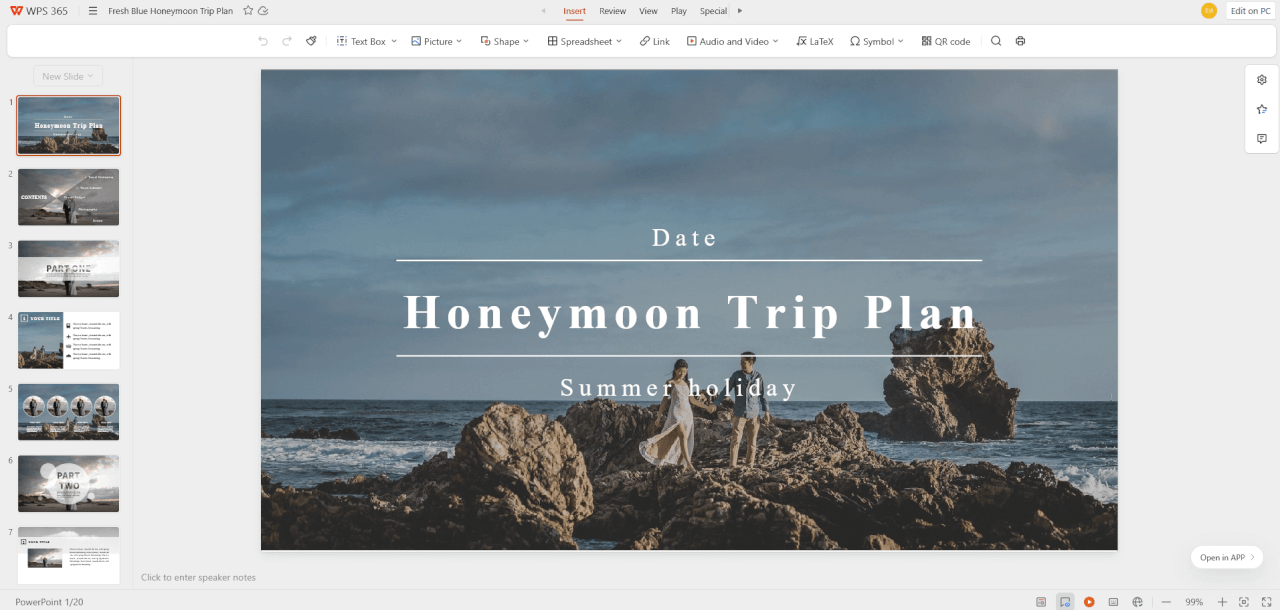Expand the Symbol dropdown arrow
Screen dimensions: 1280x610
point(900,41)
